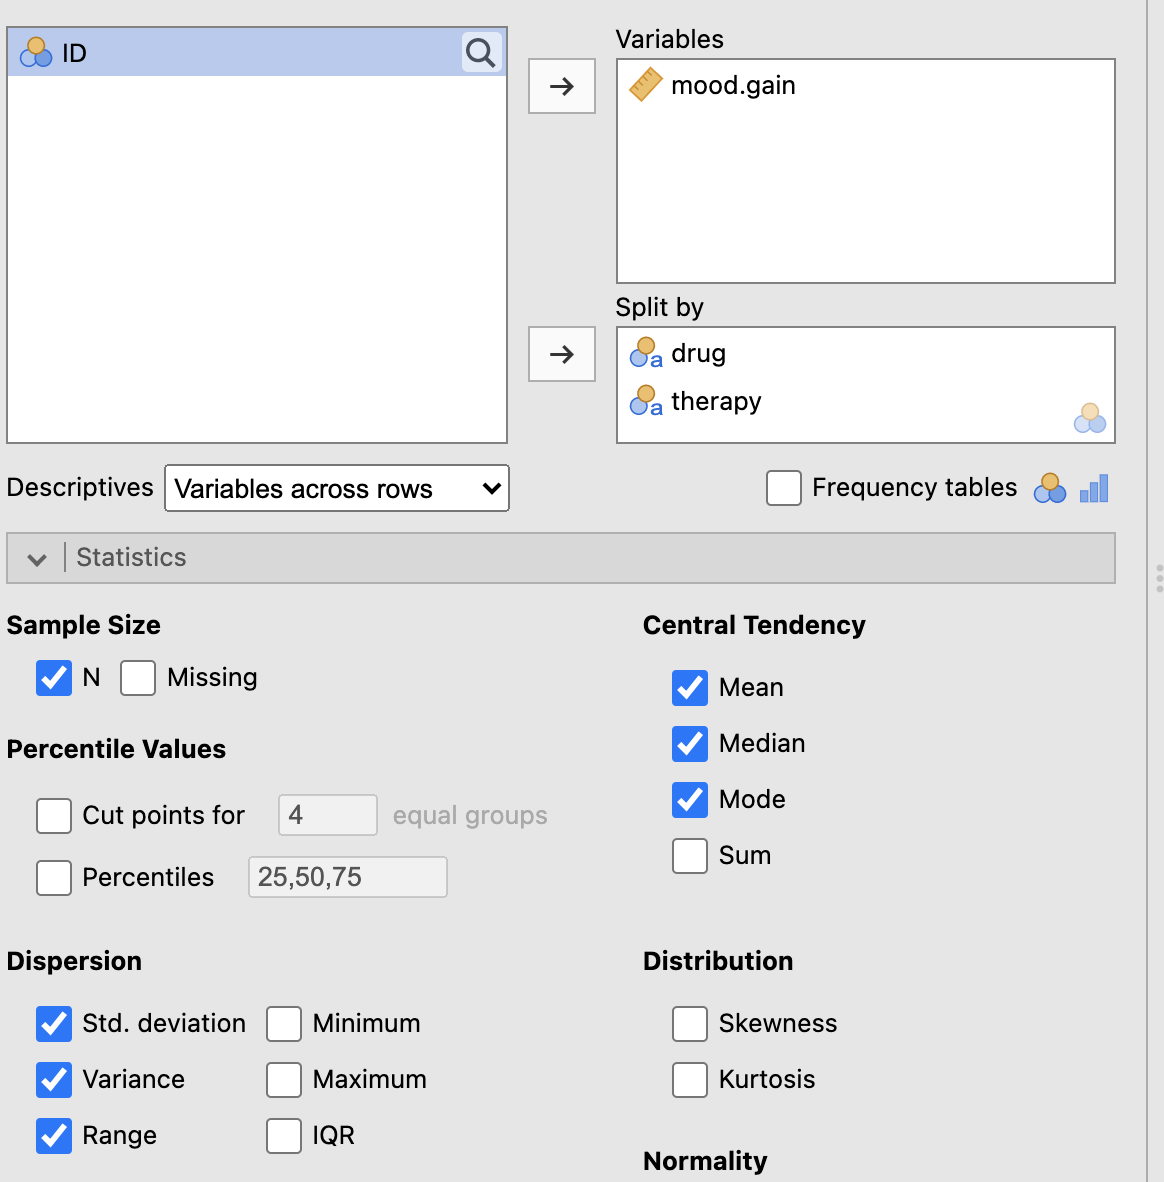Click the bar chart icon near Frequency tables
This screenshot has width=1164, height=1182.
(1094, 488)
